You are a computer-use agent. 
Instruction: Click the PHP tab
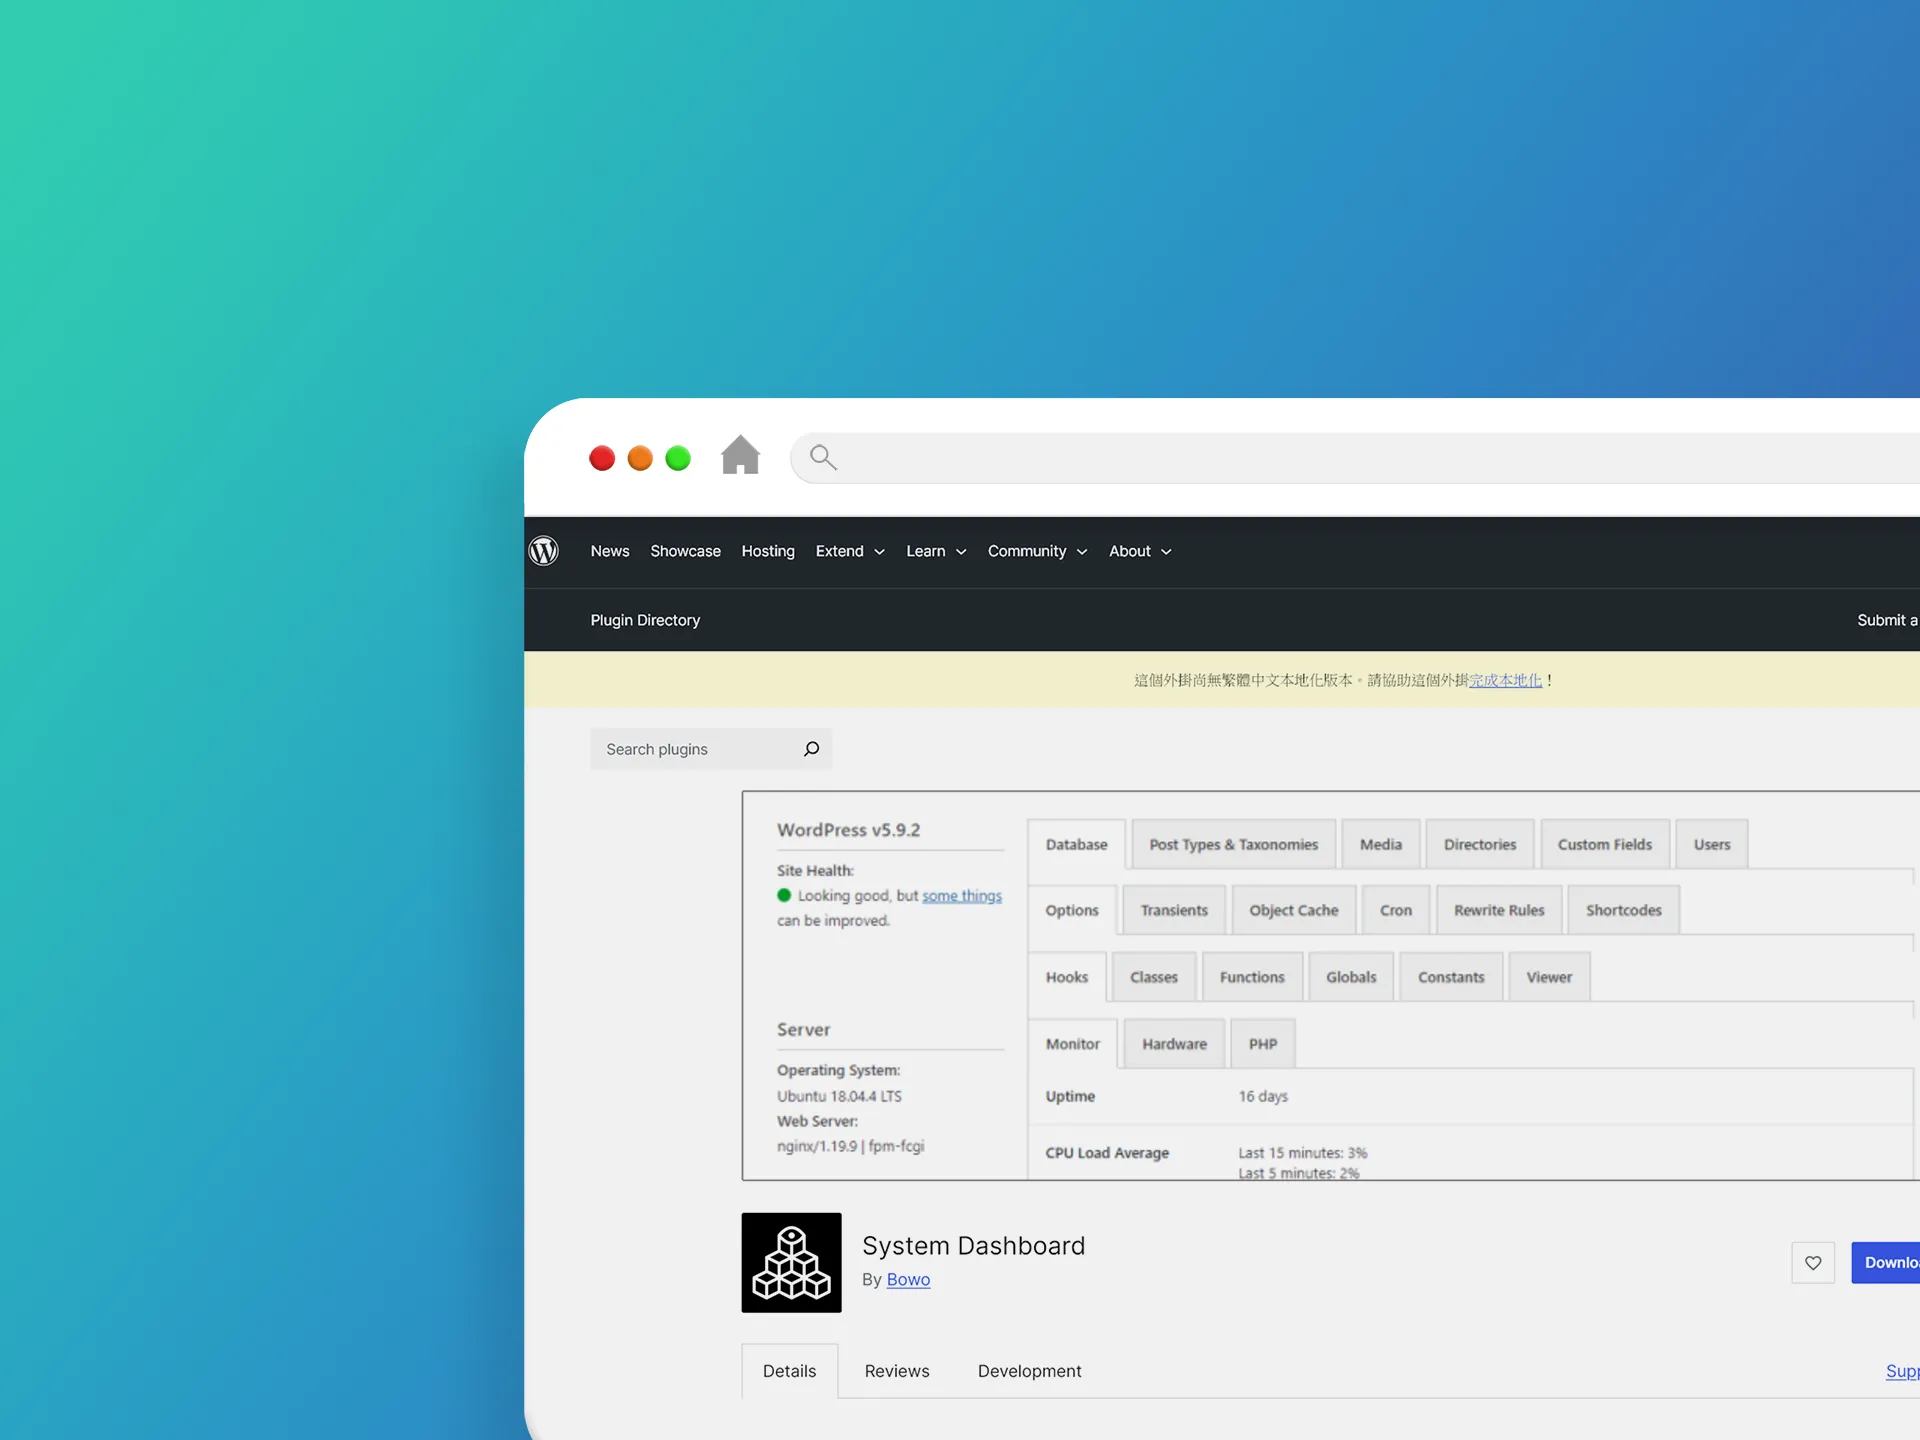(x=1263, y=1044)
